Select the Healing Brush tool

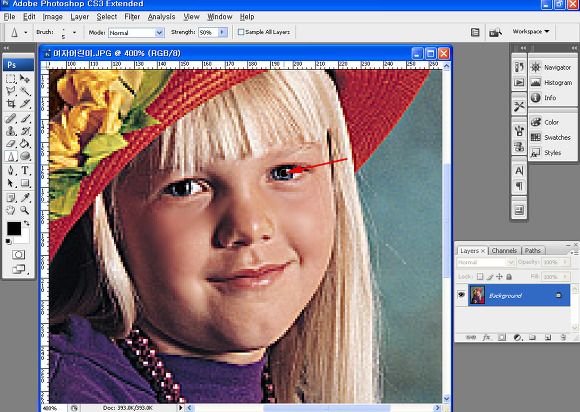click(x=11, y=118)
